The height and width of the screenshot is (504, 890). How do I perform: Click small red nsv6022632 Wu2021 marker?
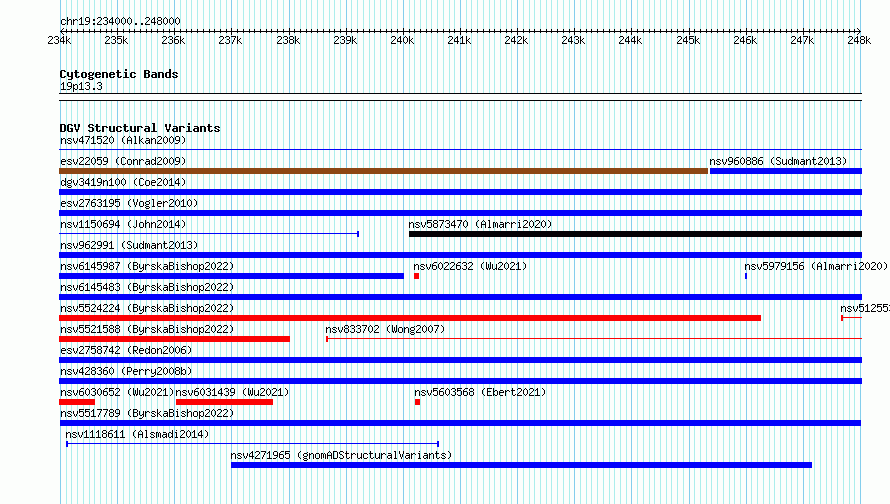tap(416, 276)
